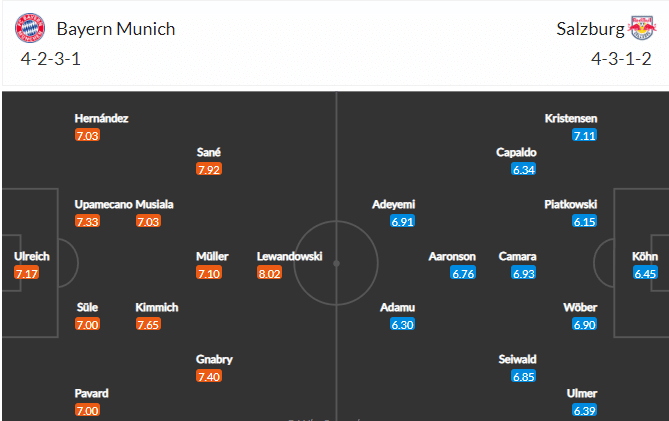Select goalkeeper Köhn
The width and height of the screenshot is (669, 421).
pos(645,256)
